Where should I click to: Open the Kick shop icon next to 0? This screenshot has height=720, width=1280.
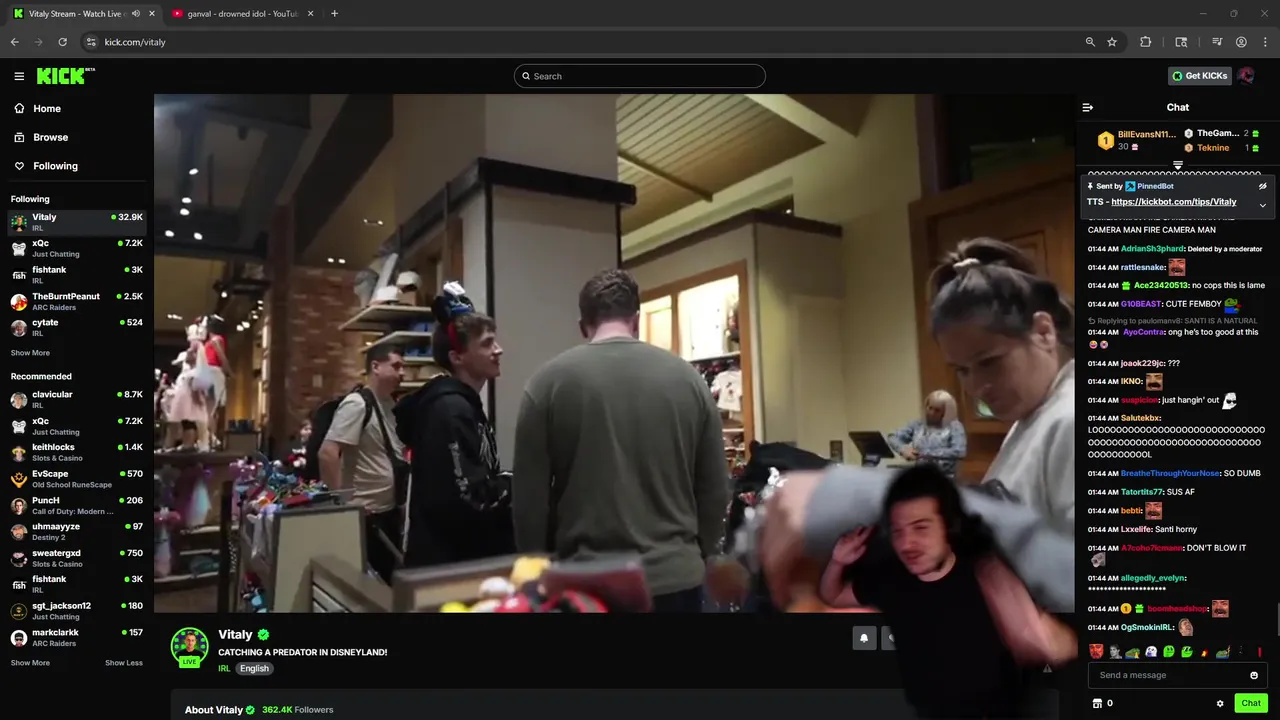tap(1097, 703)
